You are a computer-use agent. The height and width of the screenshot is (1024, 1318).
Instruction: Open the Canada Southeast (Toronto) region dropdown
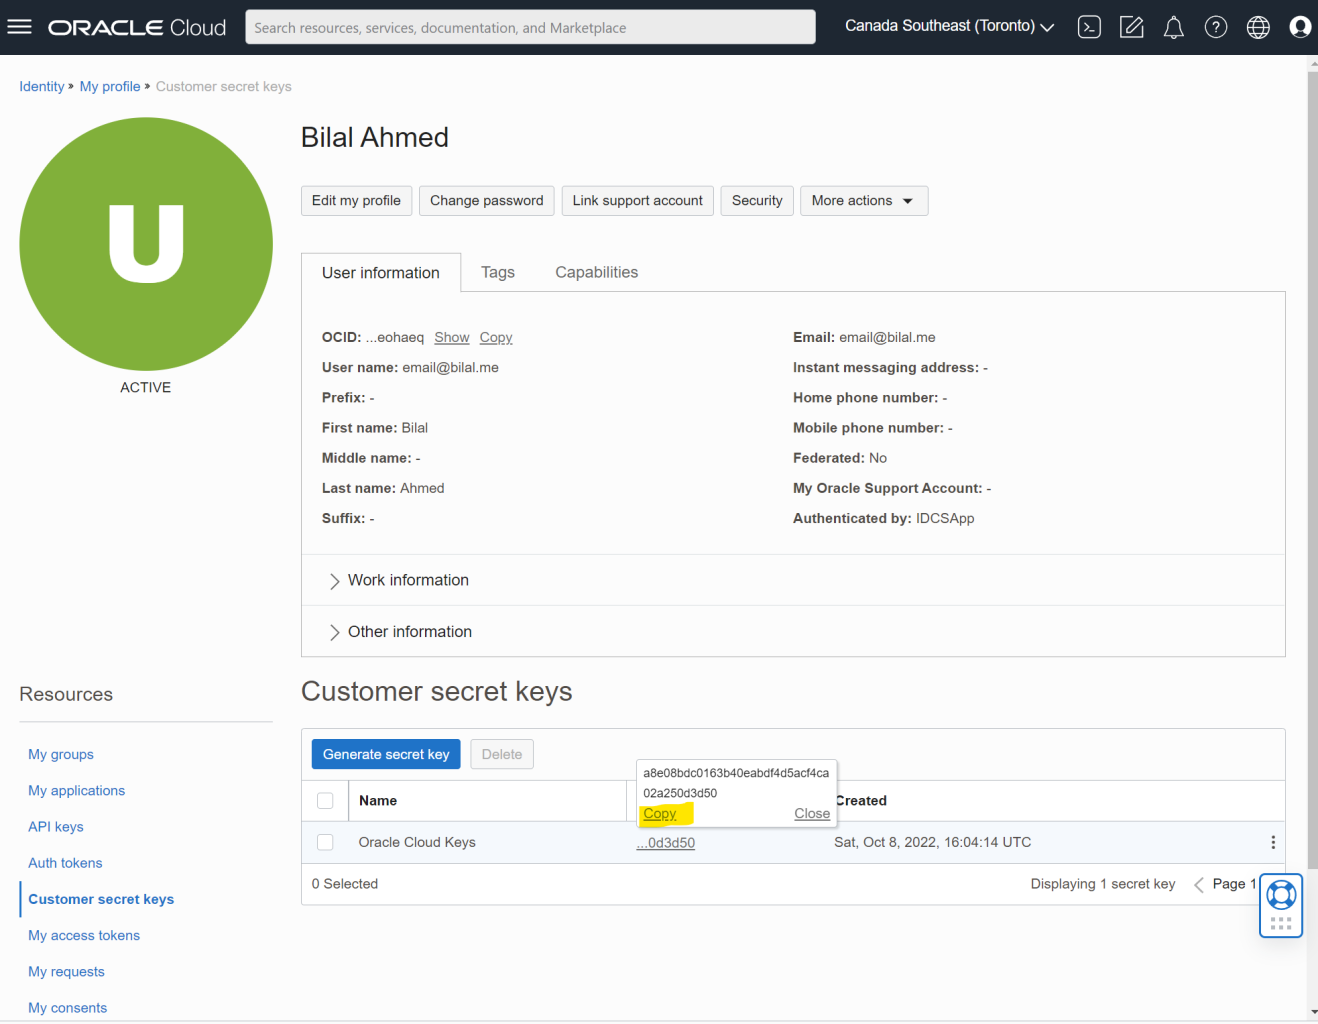[949, 26]
